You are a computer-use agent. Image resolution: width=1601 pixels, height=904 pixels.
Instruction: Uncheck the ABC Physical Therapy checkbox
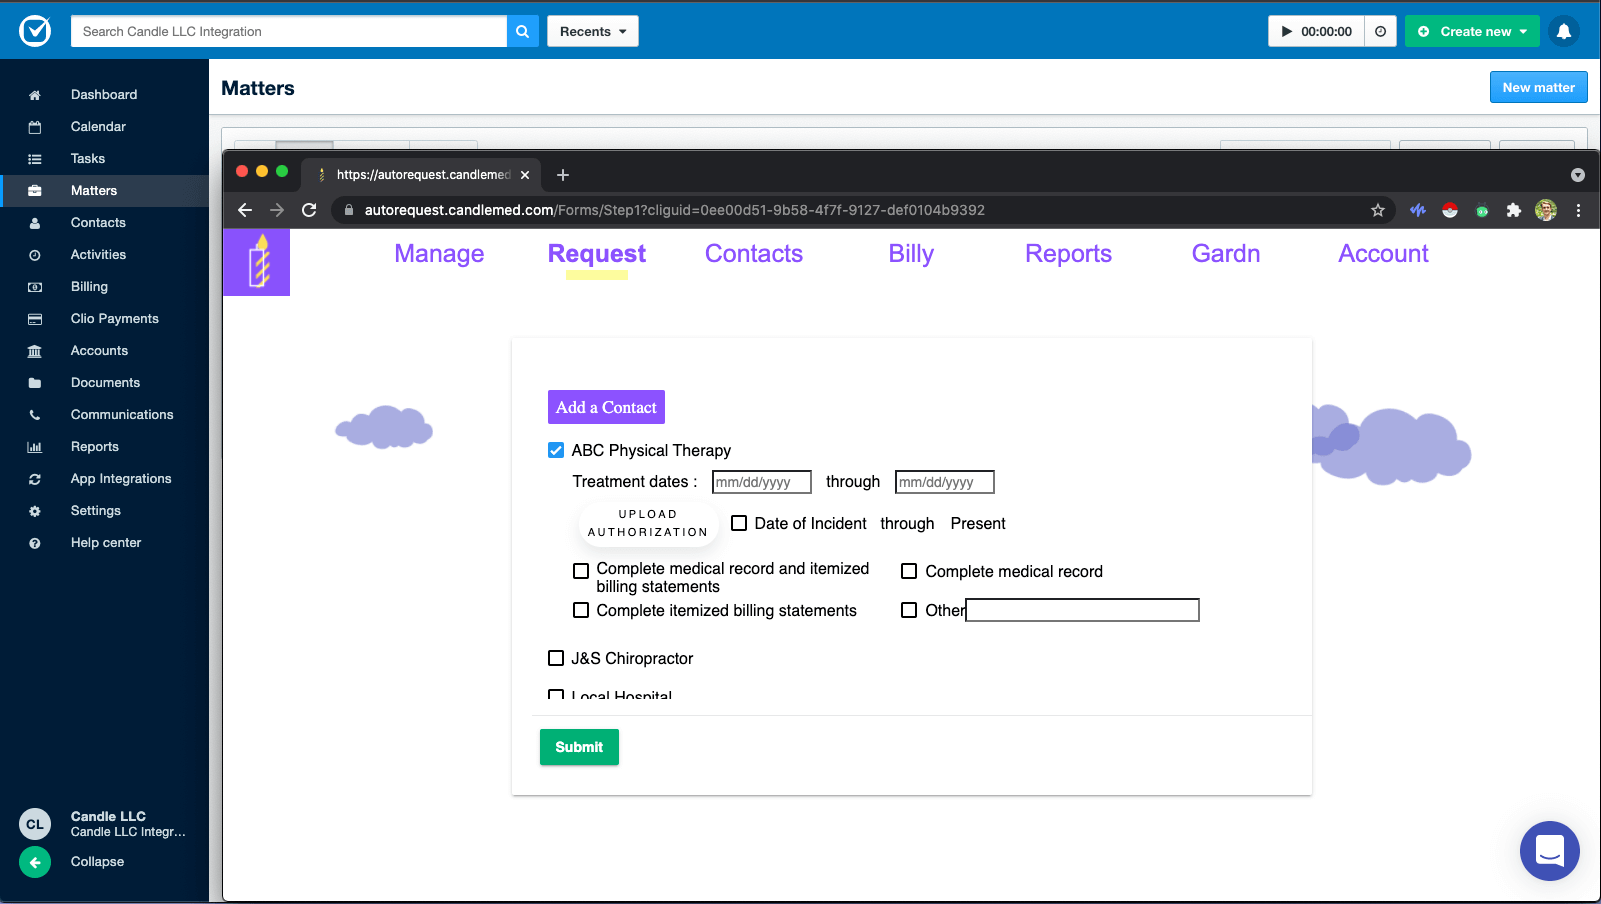coord(556,450)
